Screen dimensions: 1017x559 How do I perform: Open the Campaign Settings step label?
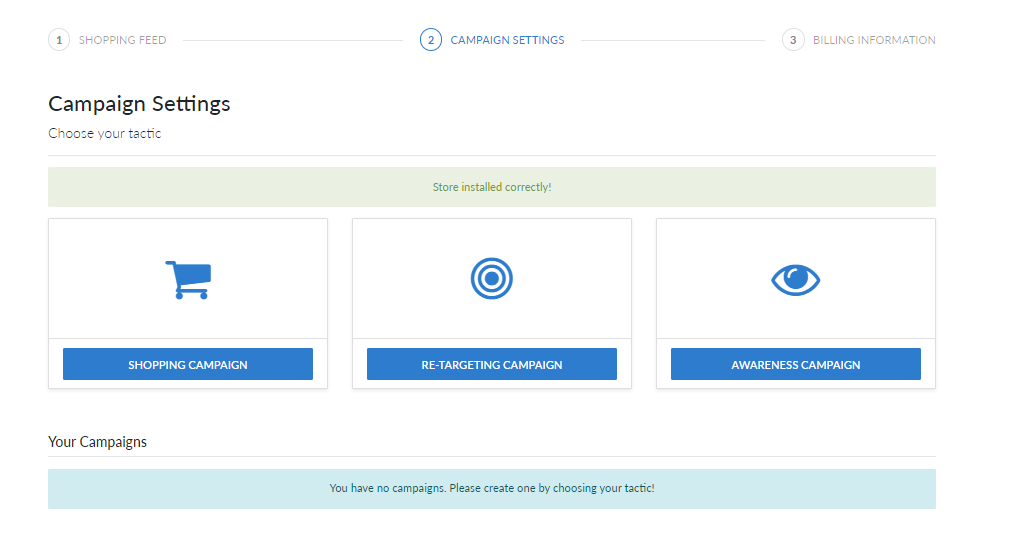point(507,40)
